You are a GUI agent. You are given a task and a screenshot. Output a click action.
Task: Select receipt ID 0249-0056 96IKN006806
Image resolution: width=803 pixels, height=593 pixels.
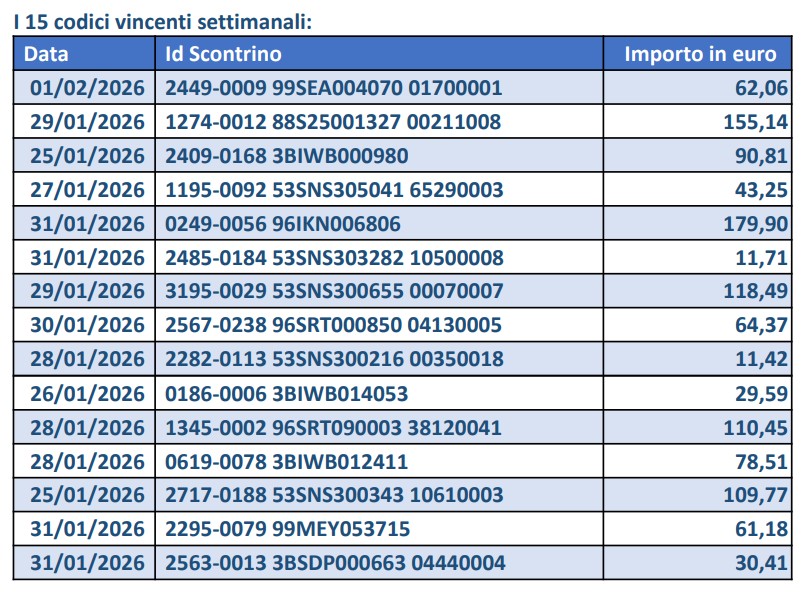click(x=284, y=223)
